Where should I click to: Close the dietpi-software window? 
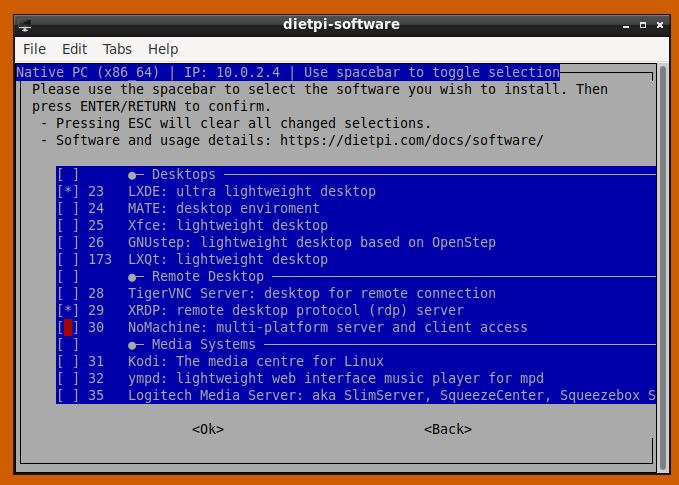point(660,25)
